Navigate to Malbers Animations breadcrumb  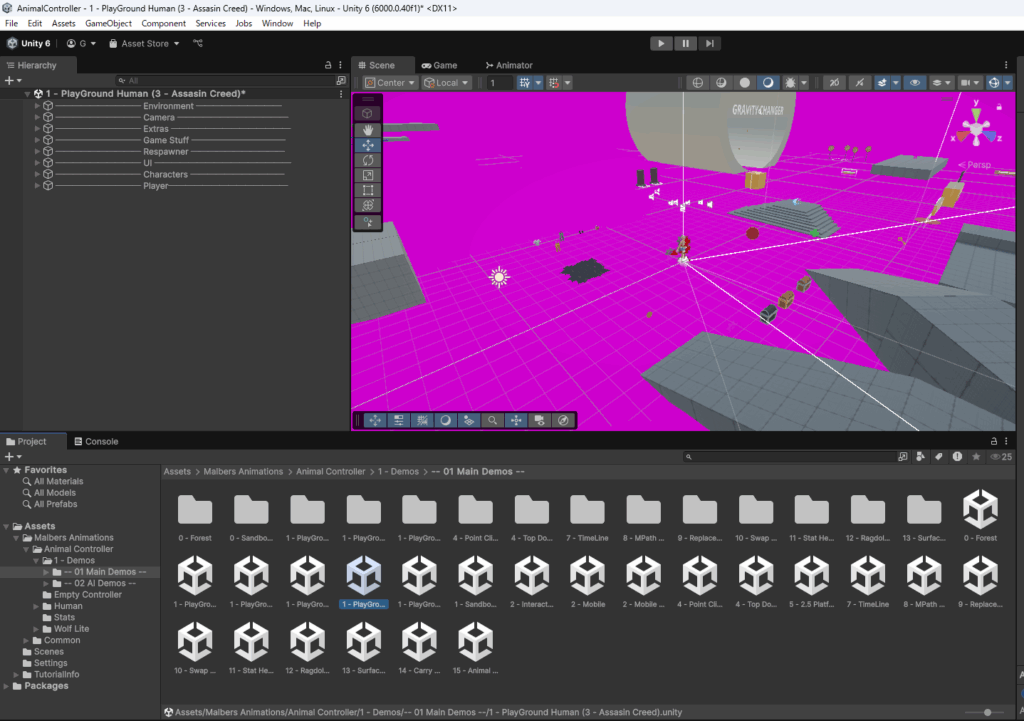pos(243,471)
